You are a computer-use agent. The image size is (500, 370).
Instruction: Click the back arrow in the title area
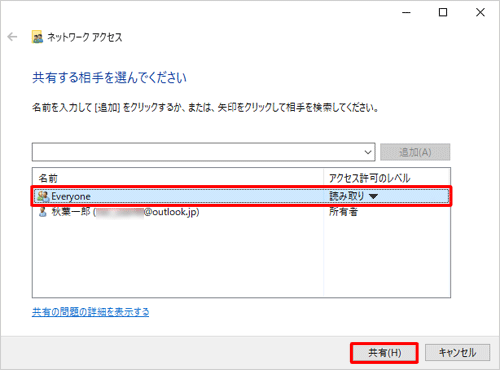click(x=12, y=37)
